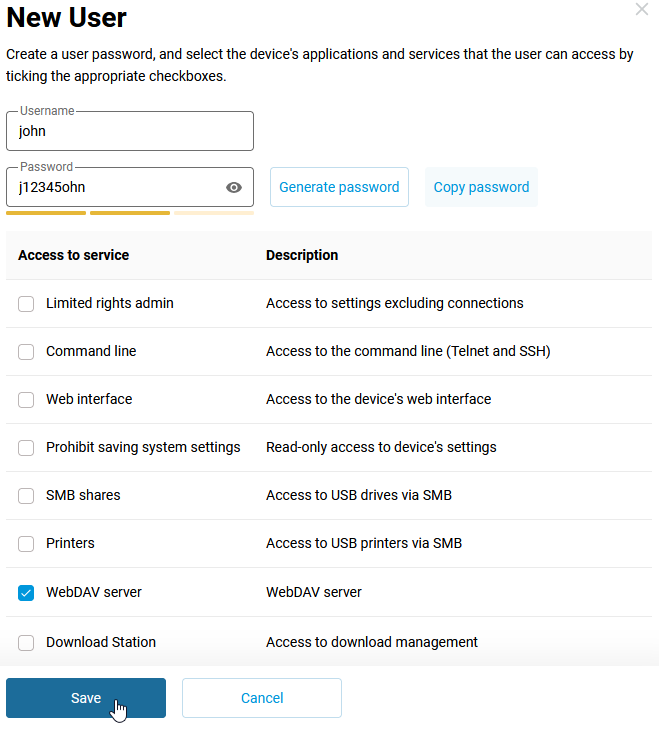Screen dimensions: 659x729
Task: Select the WebDAV server label text
Action: (94, 592)
